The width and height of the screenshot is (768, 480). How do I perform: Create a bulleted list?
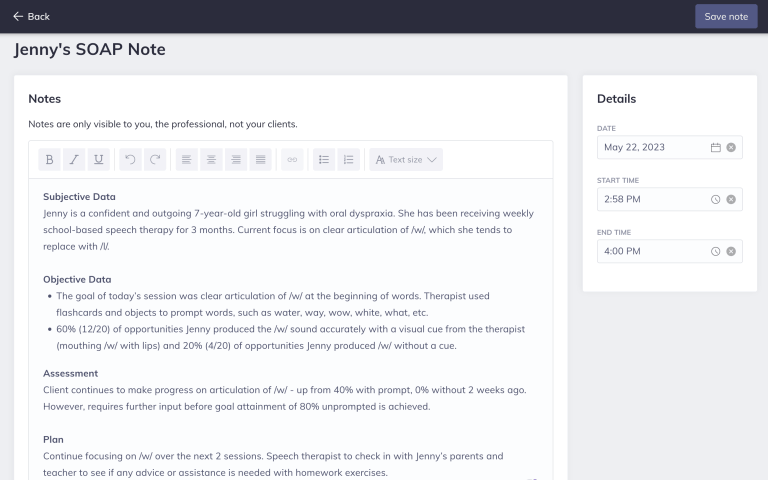324,160
